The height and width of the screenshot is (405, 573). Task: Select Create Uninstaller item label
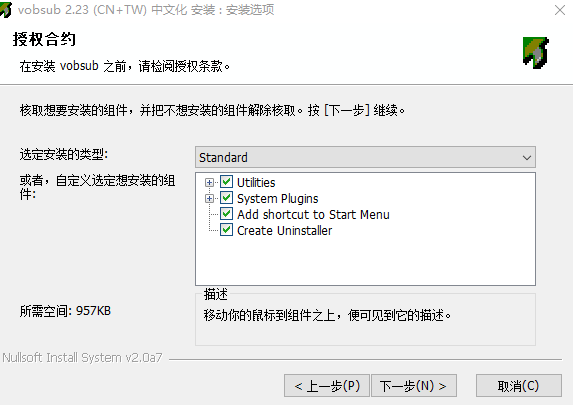pyautogui.click(x=285, y=231)
